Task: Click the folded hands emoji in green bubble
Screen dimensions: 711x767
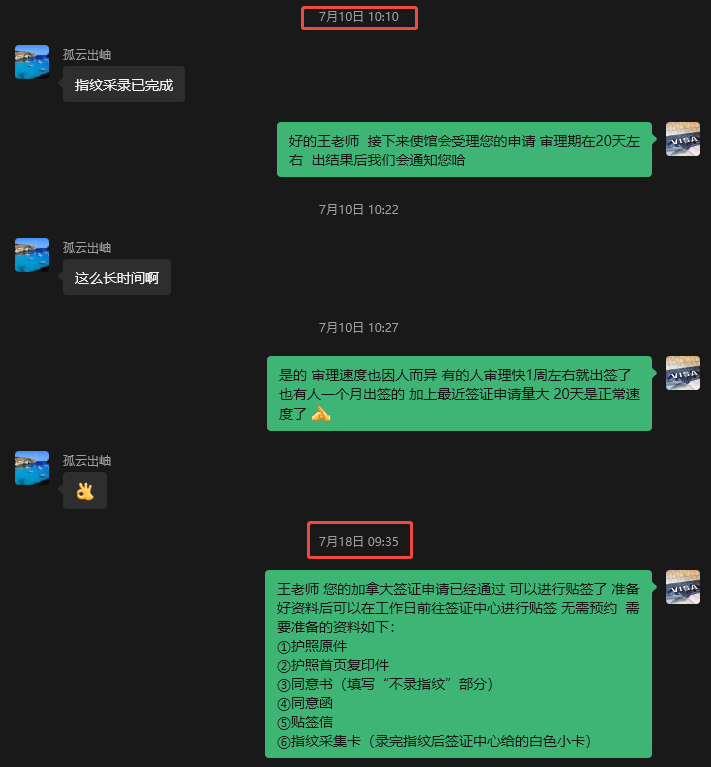Action: (321, 414)
